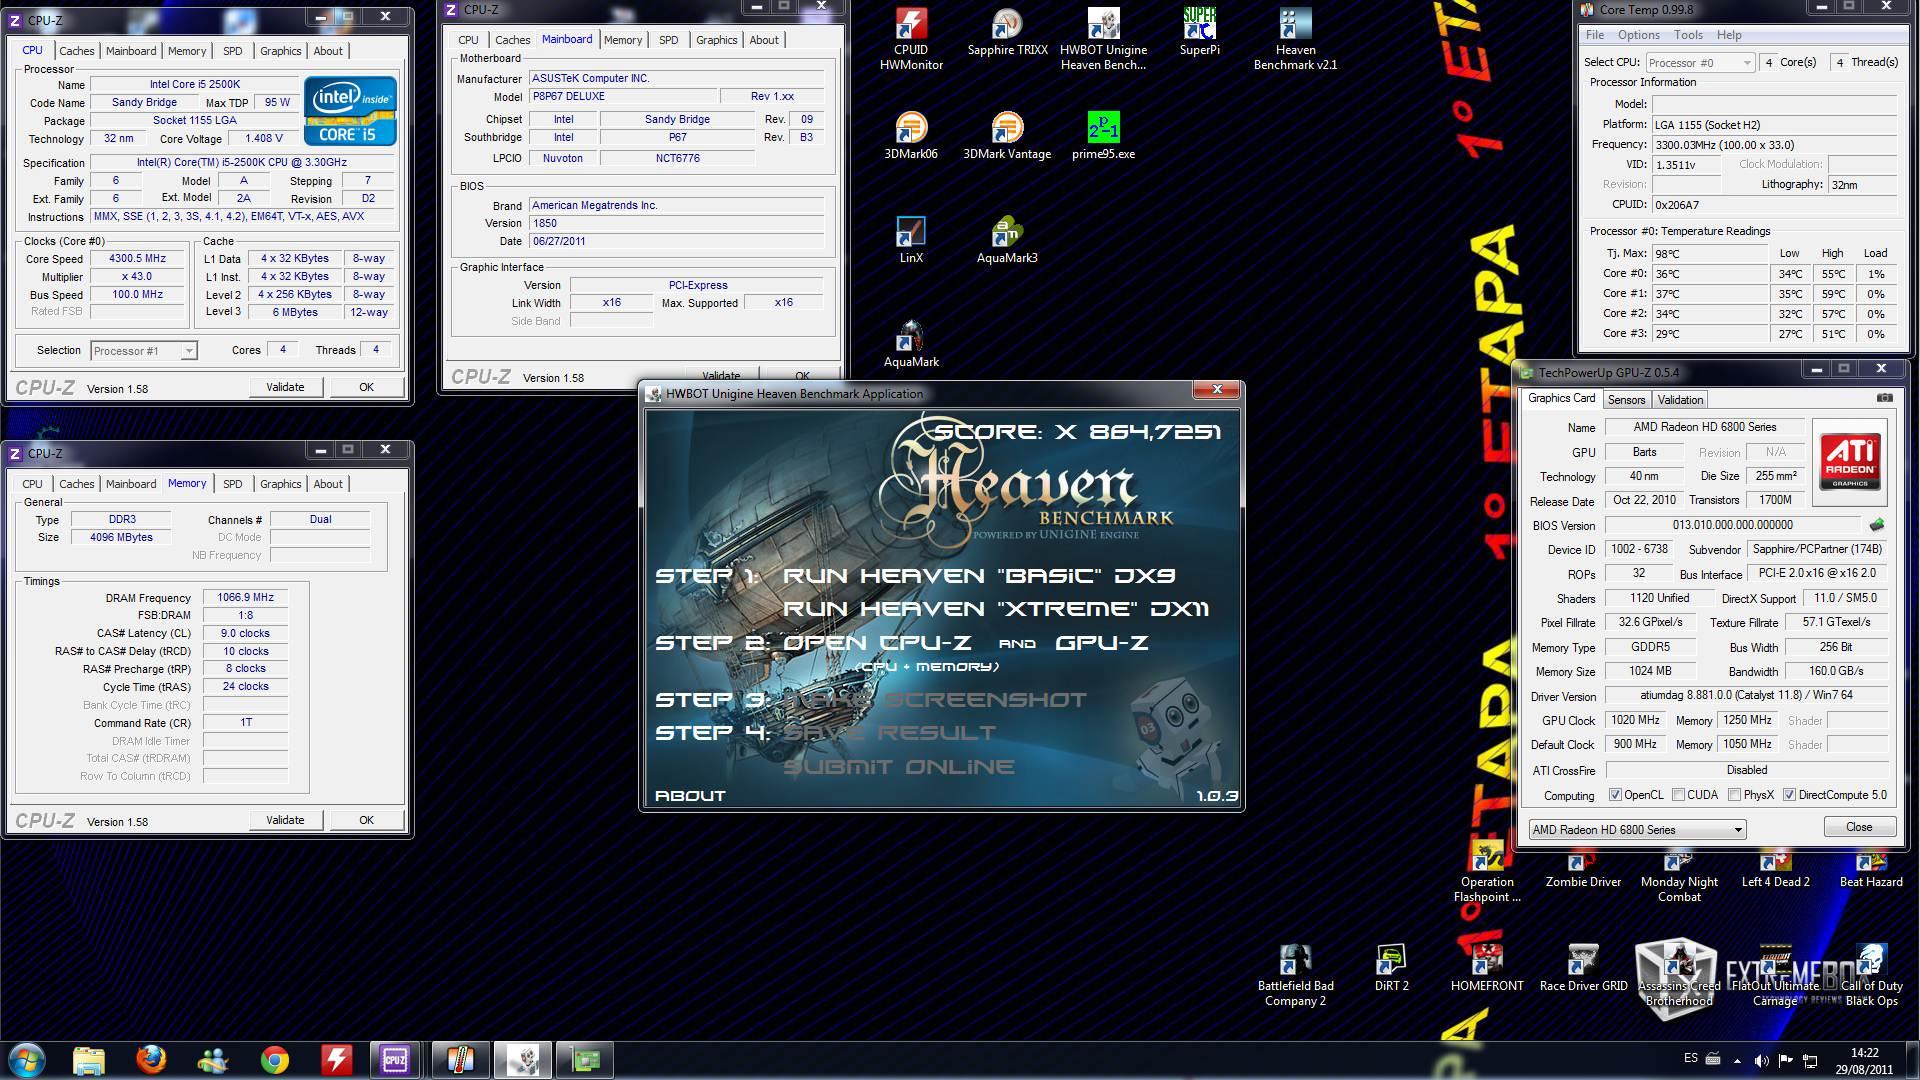Switch to the Sensors tab in GPU-Z

click(1626, 400)
